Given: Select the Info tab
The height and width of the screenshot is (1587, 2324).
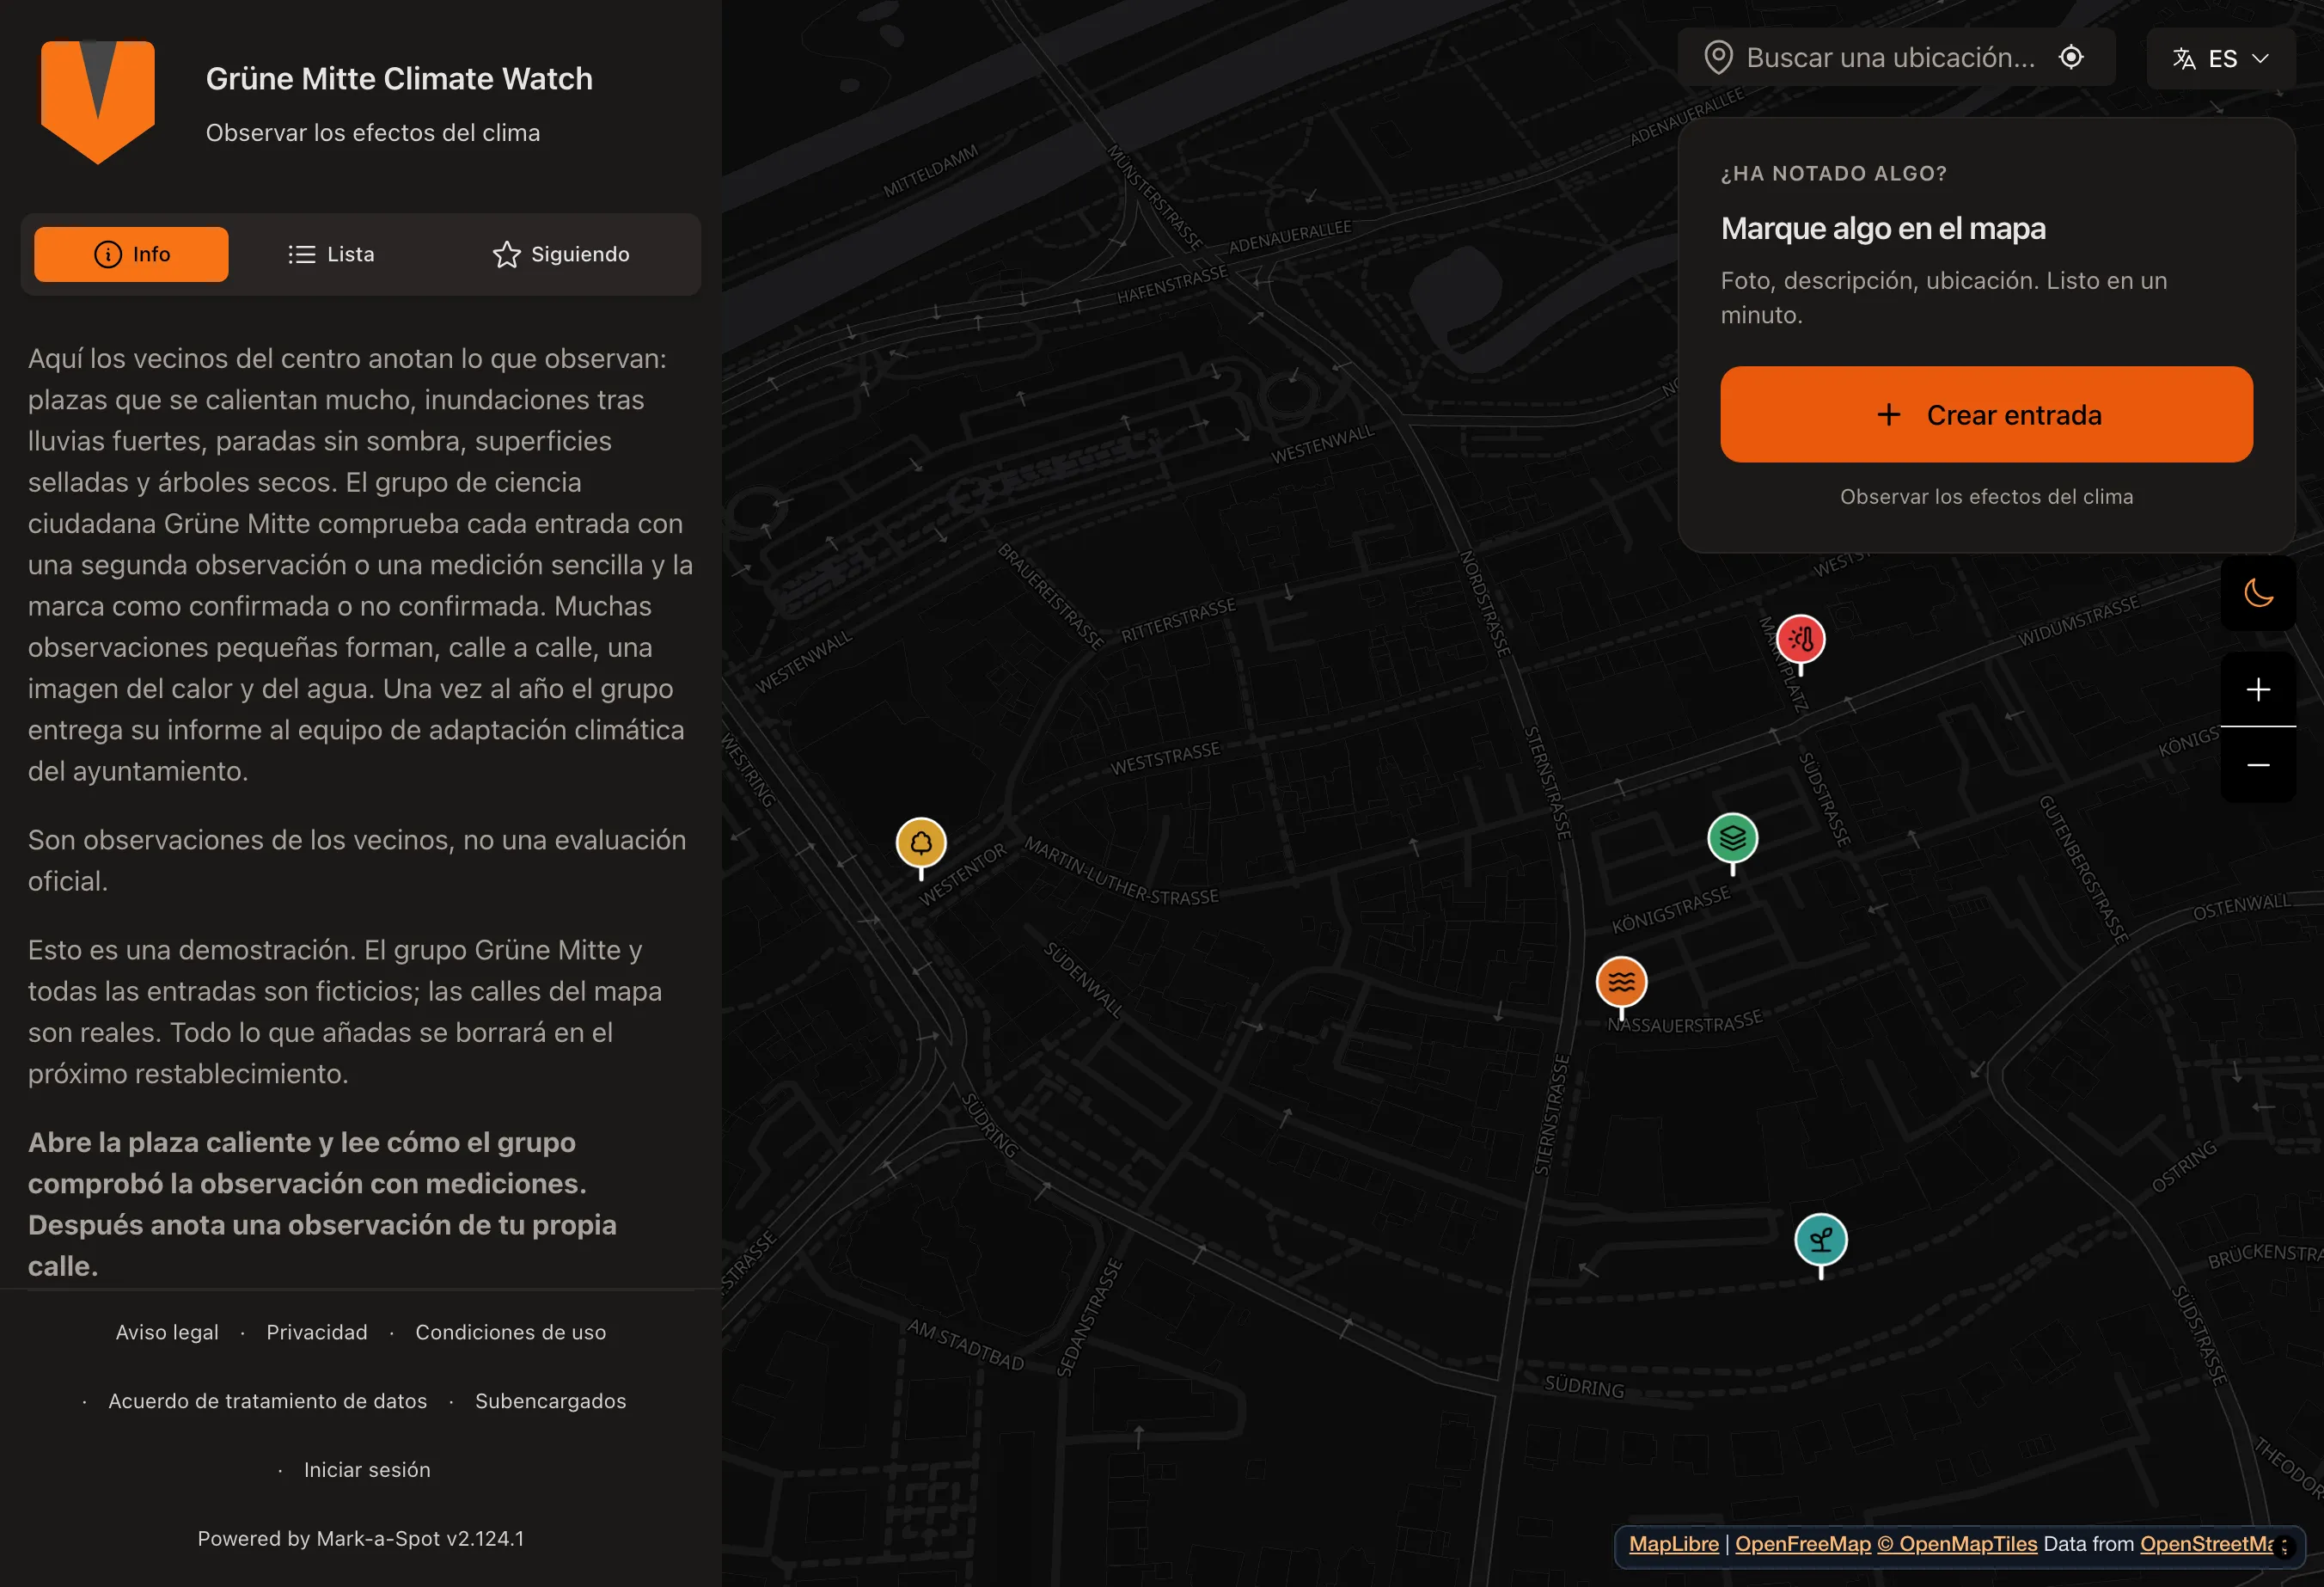Looking at the screenshot, I should coord(131,254).
